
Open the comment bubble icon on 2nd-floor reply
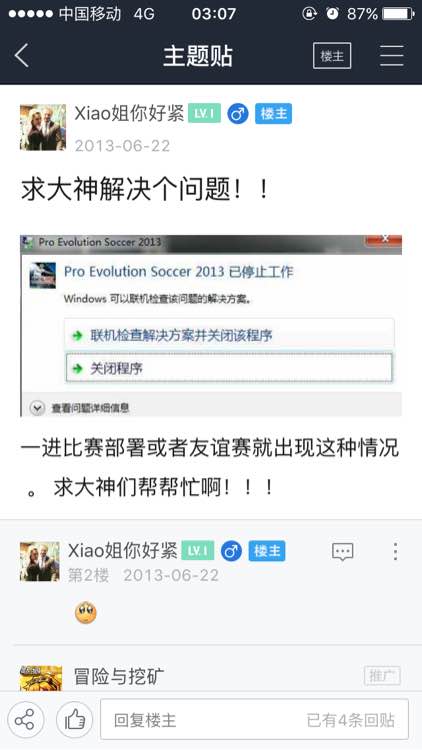(343, 551)
